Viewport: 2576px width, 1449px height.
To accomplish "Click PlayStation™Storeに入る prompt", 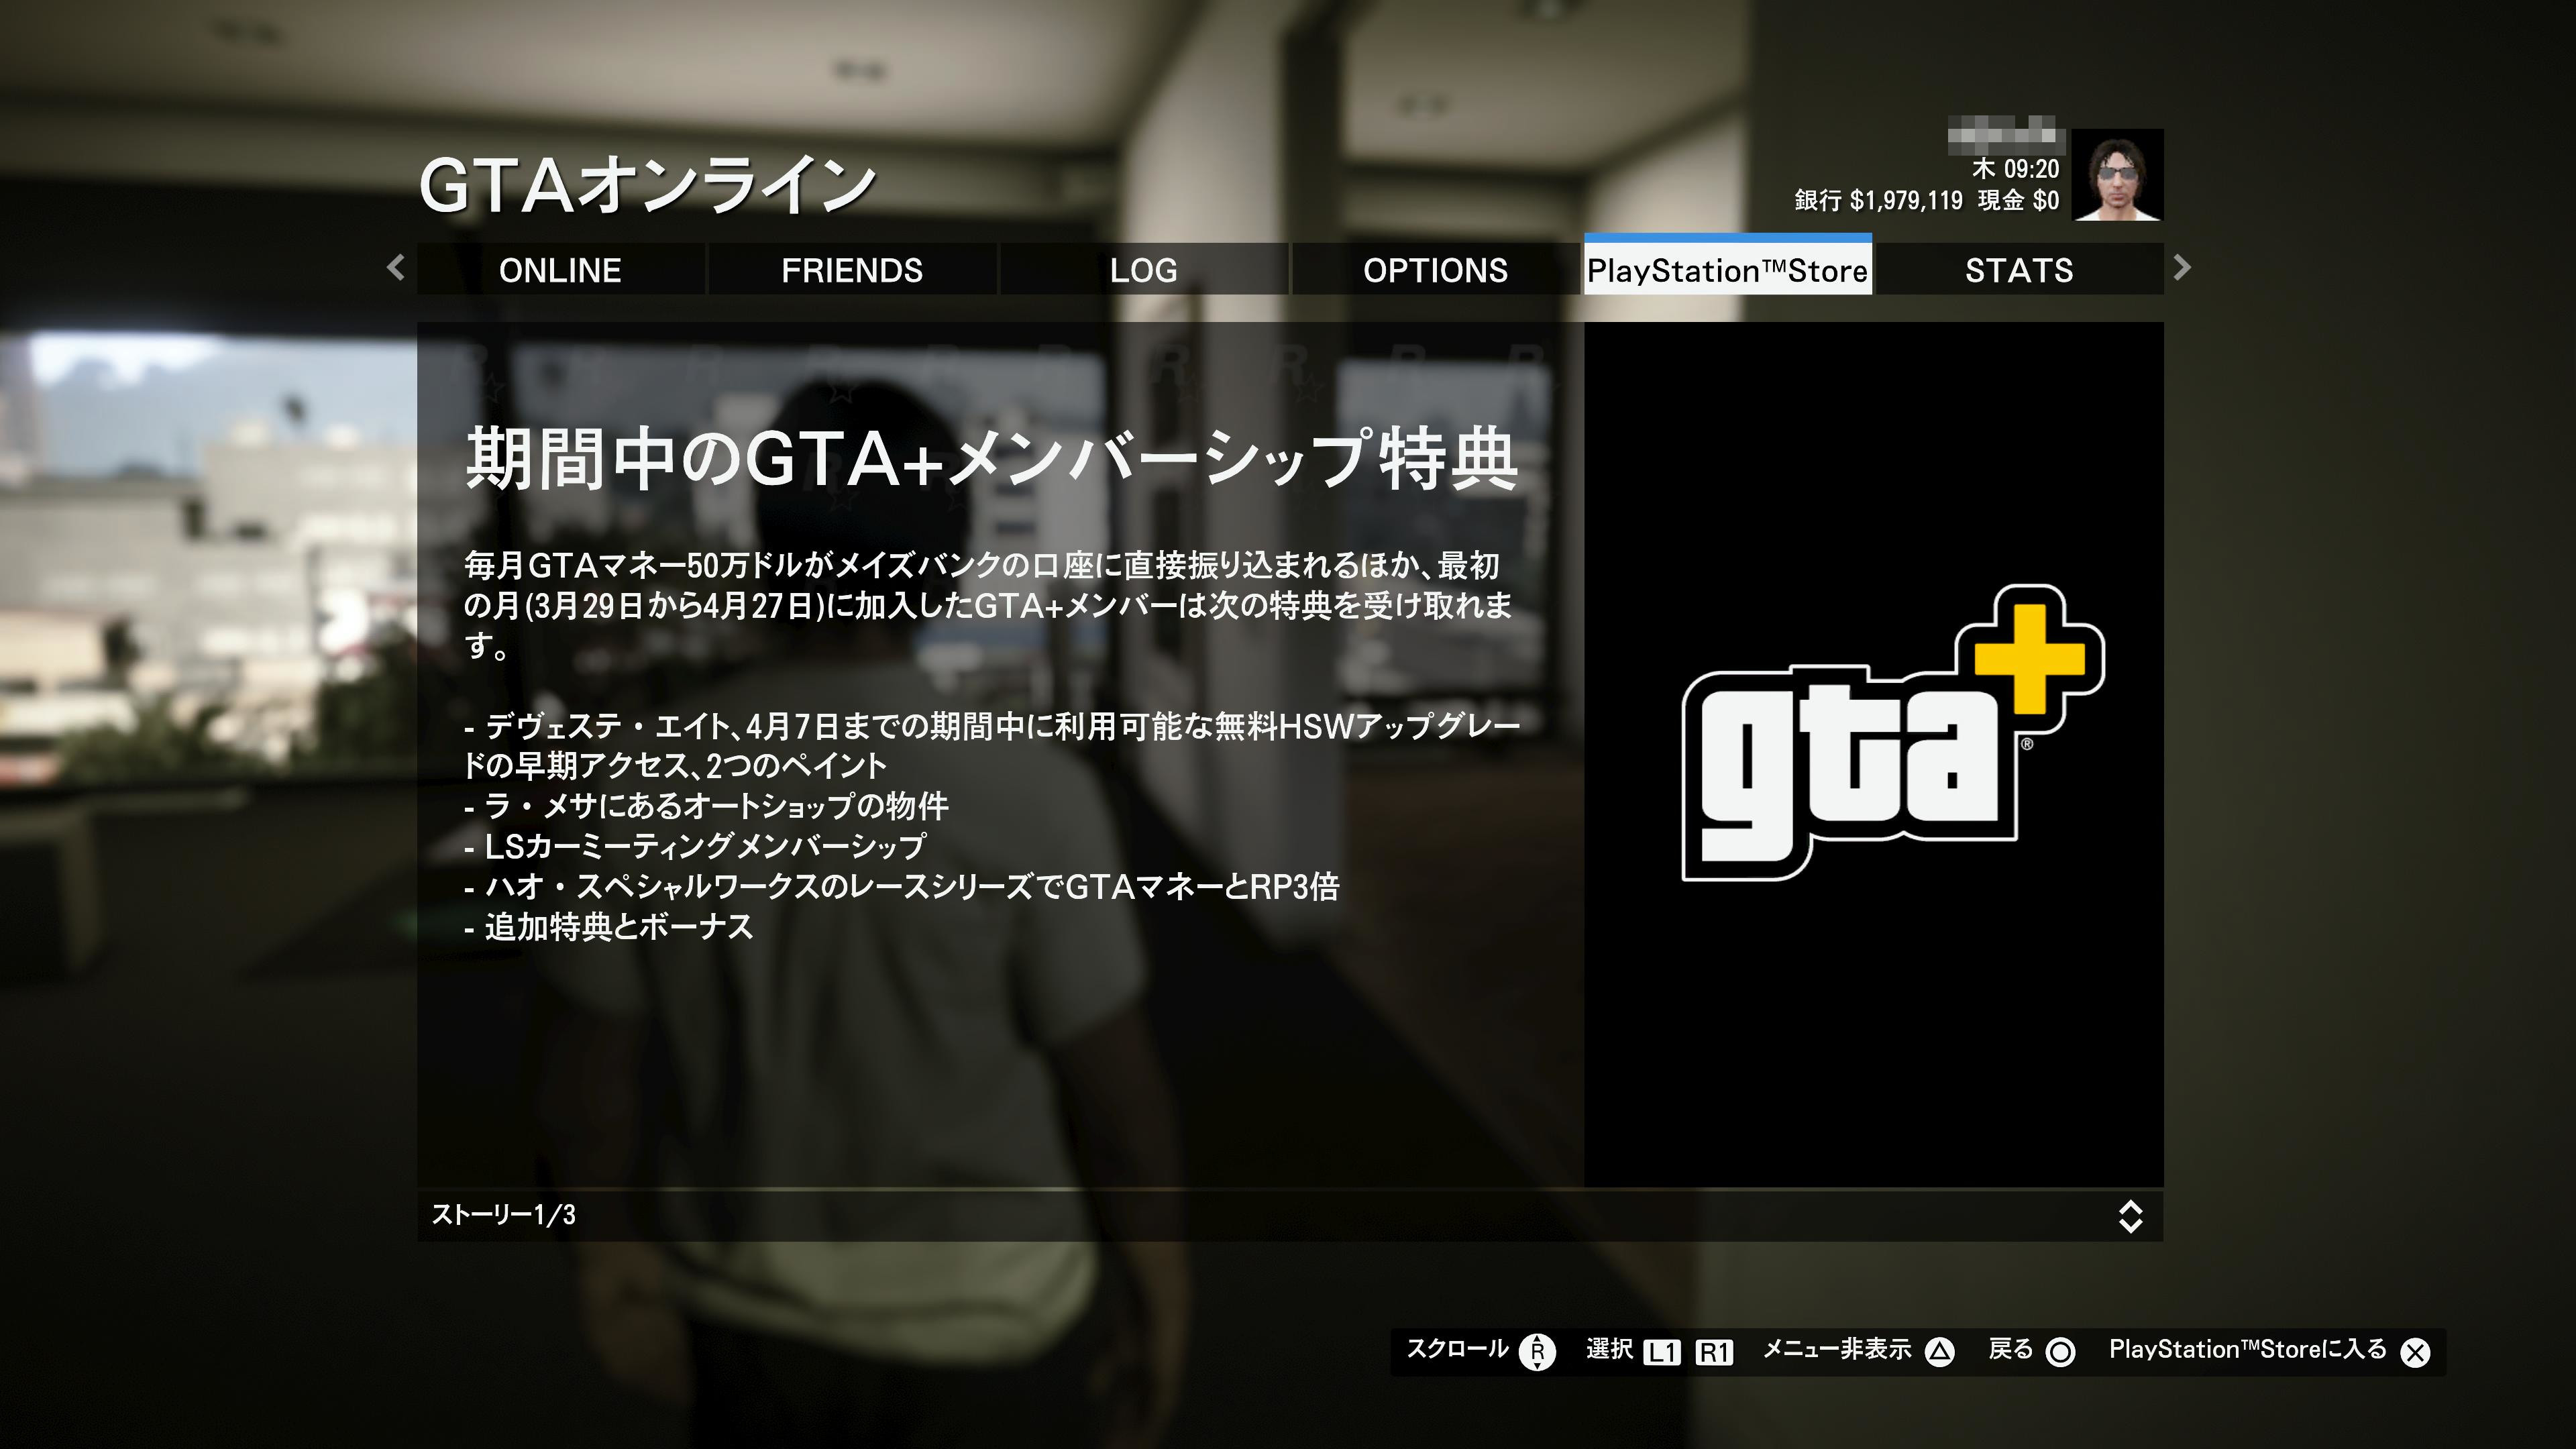I will [2248, 1349].
